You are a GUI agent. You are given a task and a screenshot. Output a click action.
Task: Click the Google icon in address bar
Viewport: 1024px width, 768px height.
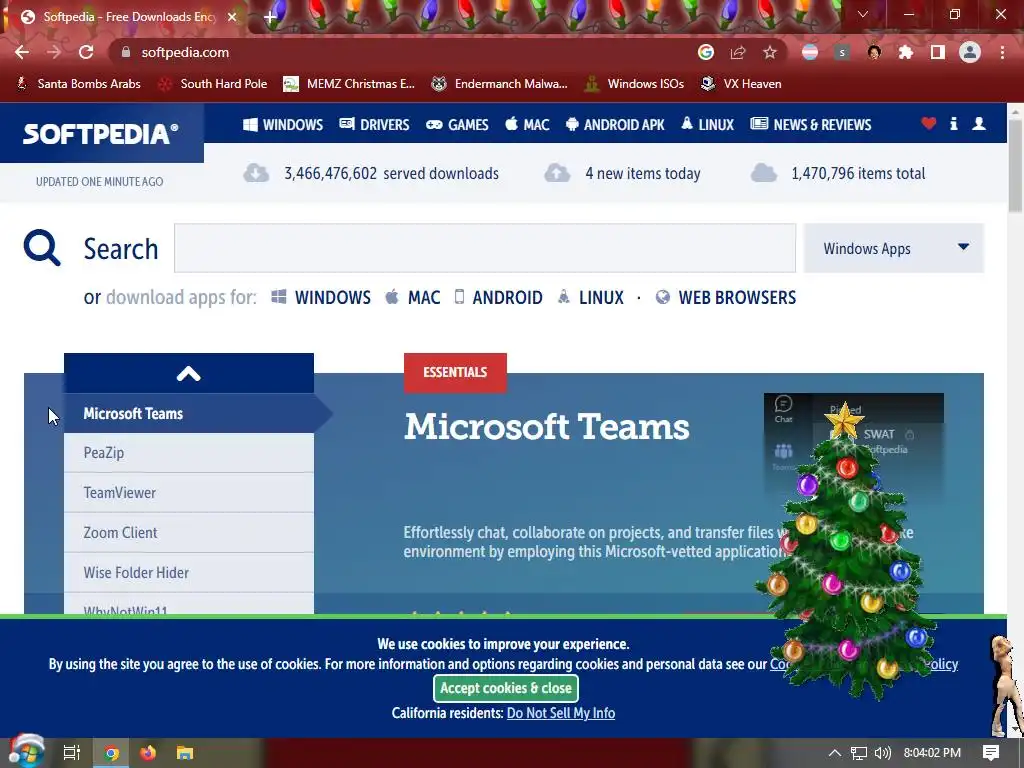coord(706,52)
